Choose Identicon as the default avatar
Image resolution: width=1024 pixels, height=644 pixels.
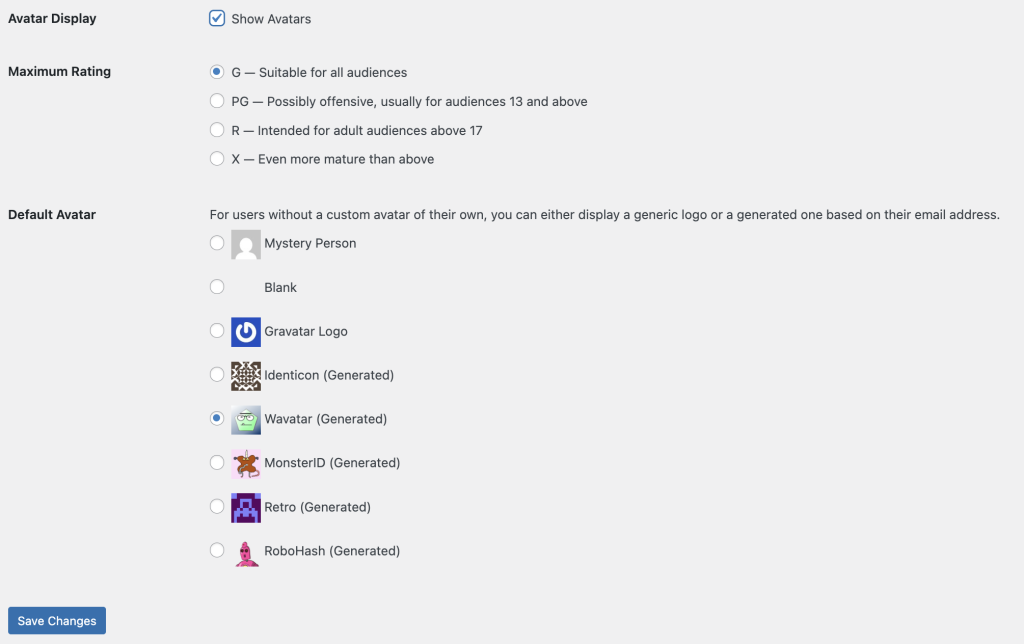[217, 375]
